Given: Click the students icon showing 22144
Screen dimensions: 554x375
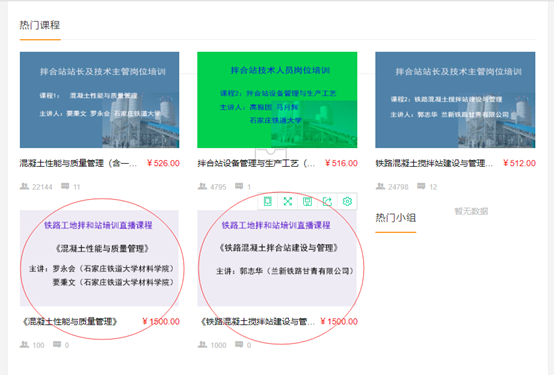Looking at the screenshot, I should (24, 186).
